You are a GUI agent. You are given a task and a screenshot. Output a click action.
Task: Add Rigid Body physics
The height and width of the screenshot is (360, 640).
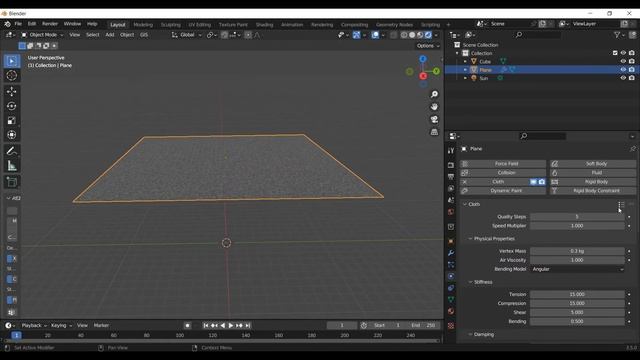(x=593, y=182)
